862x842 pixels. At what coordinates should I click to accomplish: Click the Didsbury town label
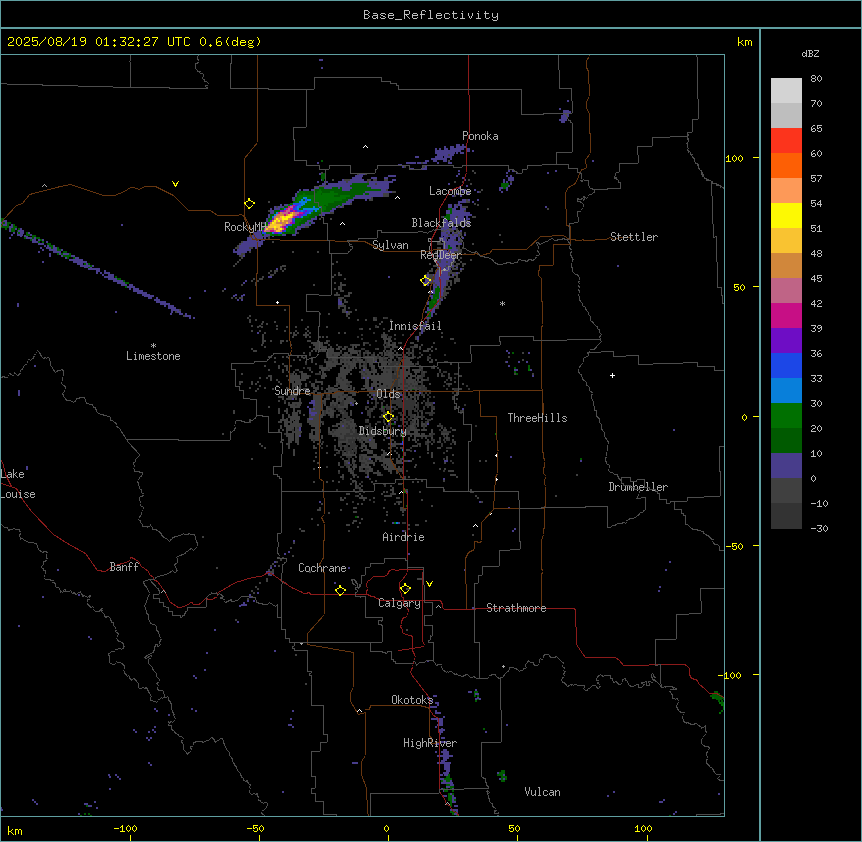(383, 431)
